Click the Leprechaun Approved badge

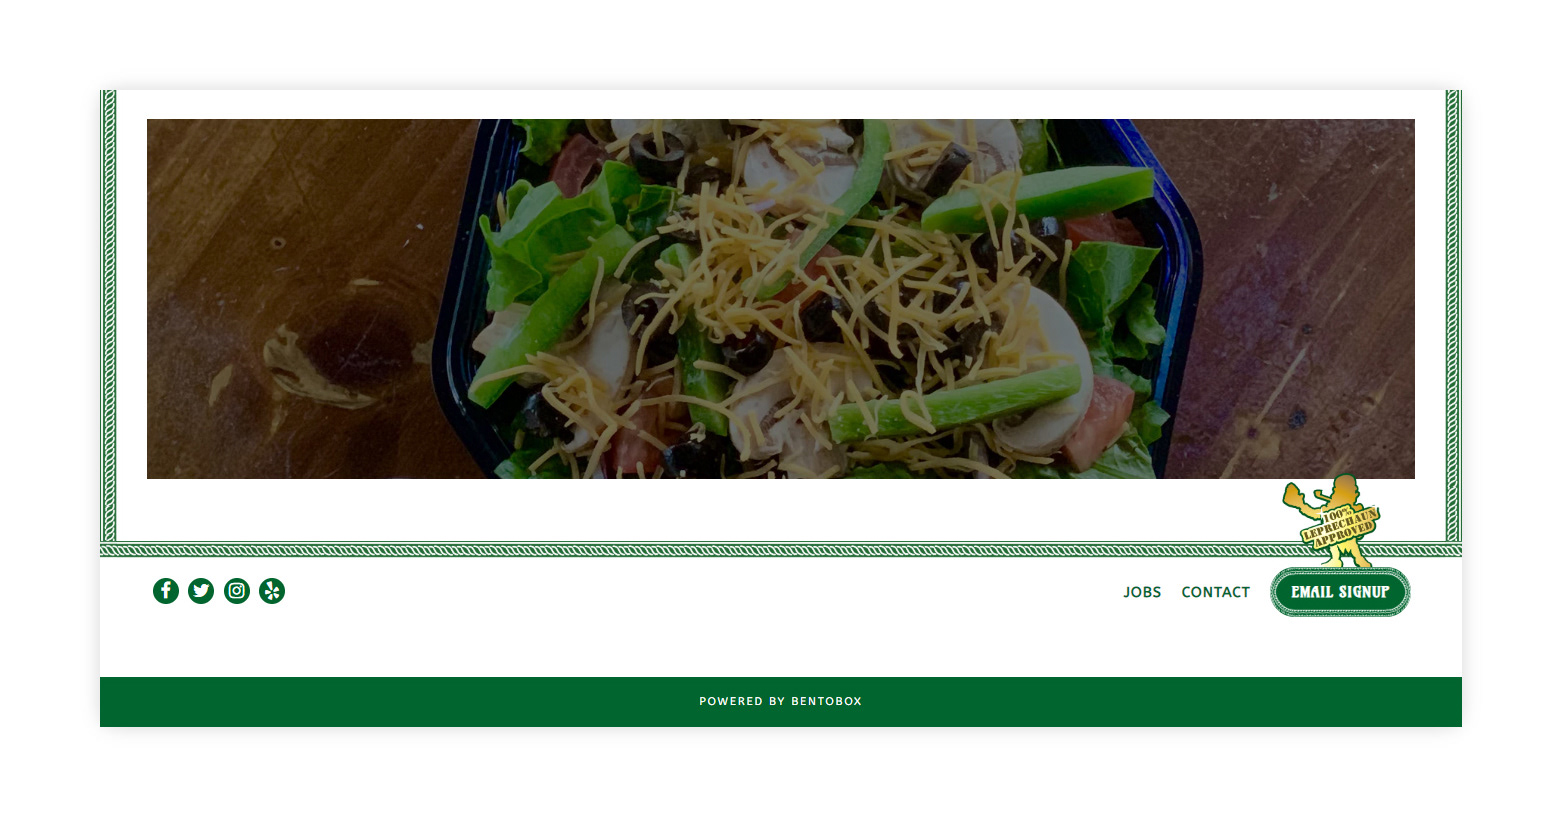coord(1332,520)
